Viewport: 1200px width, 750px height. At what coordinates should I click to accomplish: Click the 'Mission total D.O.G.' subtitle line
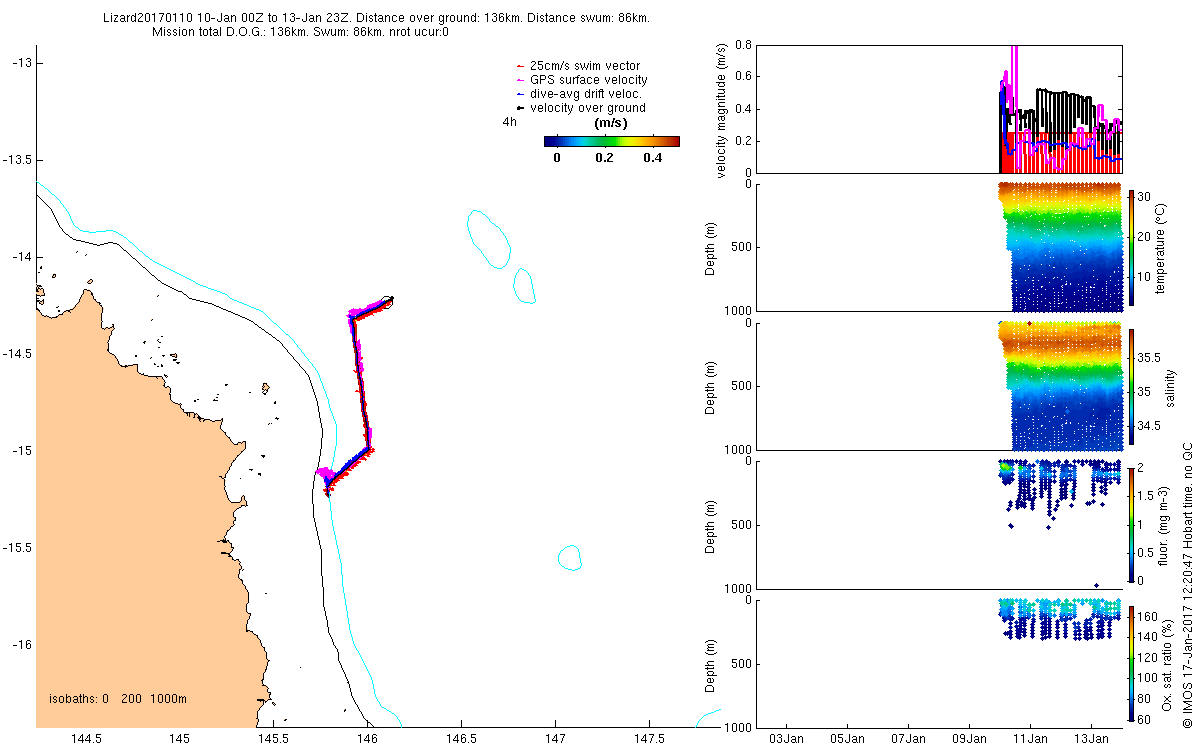(300, 32)
